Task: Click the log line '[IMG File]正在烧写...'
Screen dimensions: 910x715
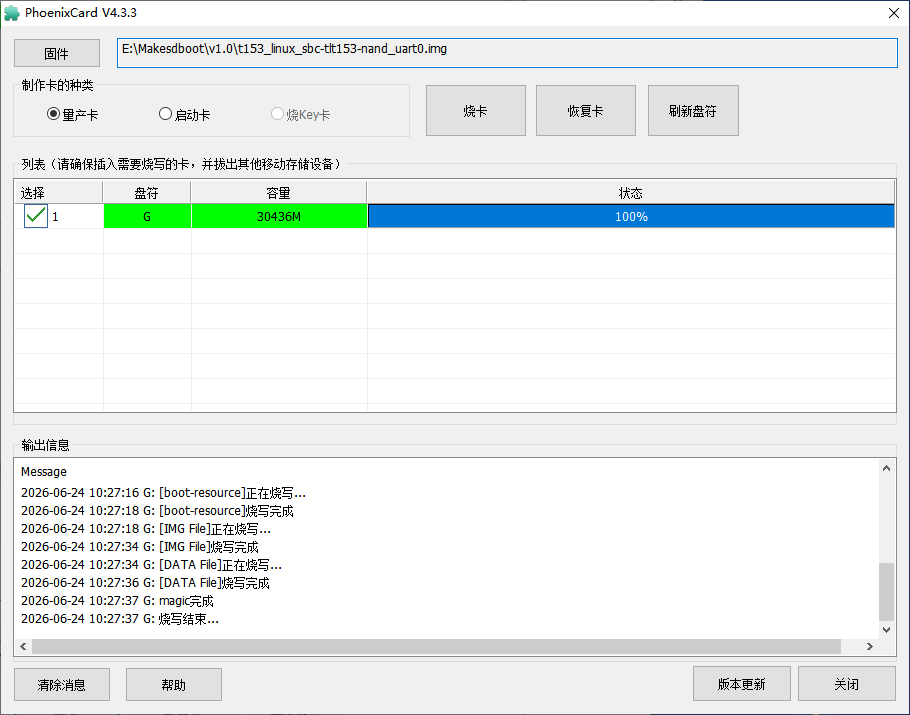Action: point(146,529)
